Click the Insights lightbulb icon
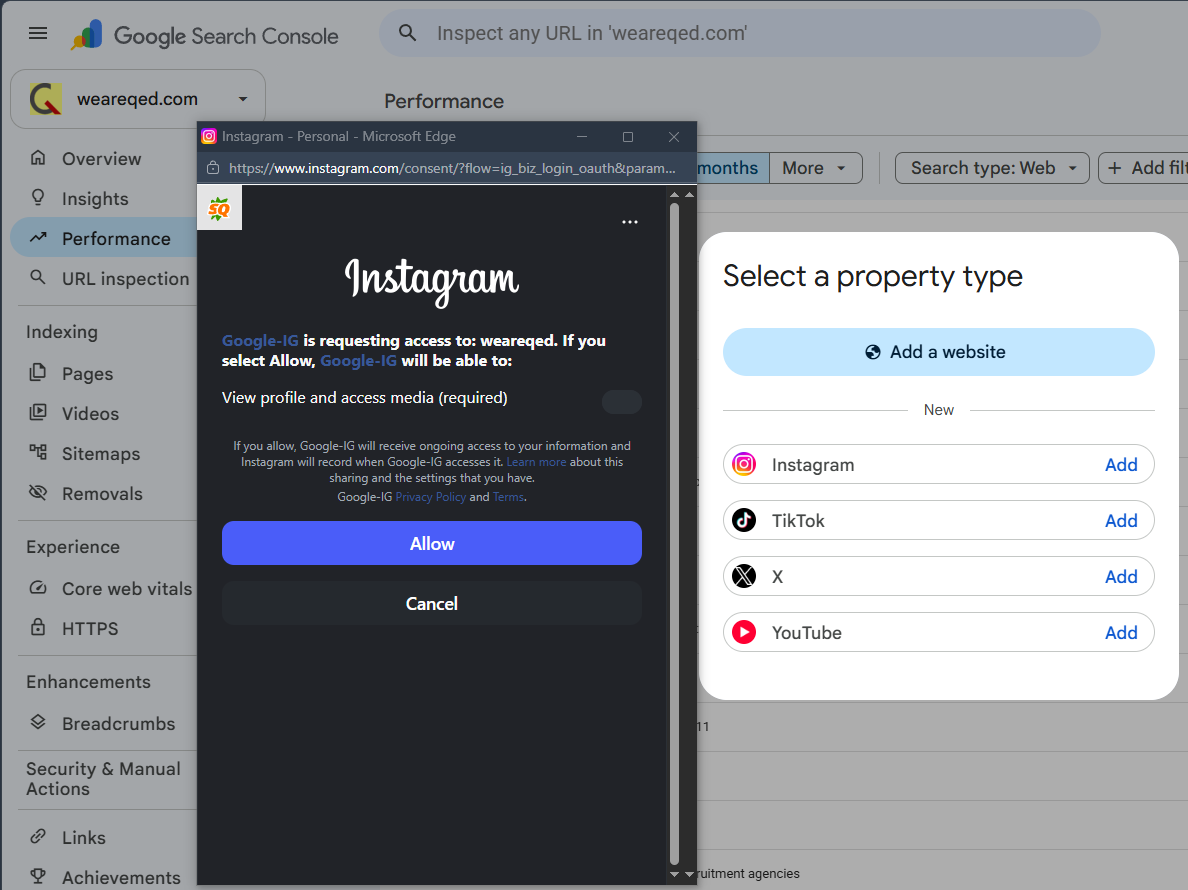The width and height of the screenshot is (1188, 890). [x=38, y=198]
